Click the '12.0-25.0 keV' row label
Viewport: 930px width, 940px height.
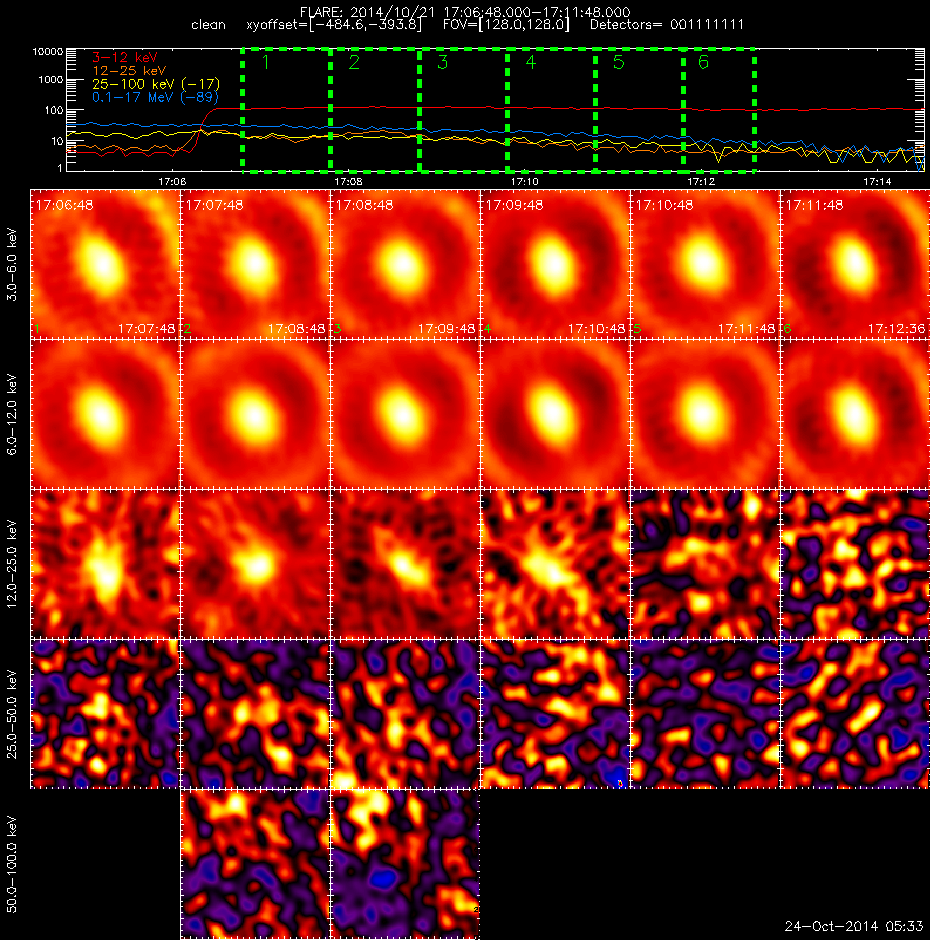12,564
